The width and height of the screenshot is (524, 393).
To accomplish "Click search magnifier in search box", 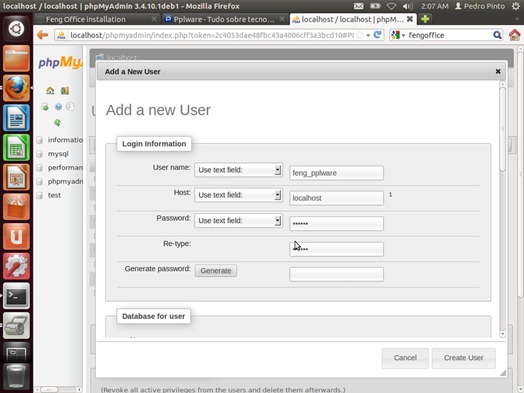I will click(497, 35).
